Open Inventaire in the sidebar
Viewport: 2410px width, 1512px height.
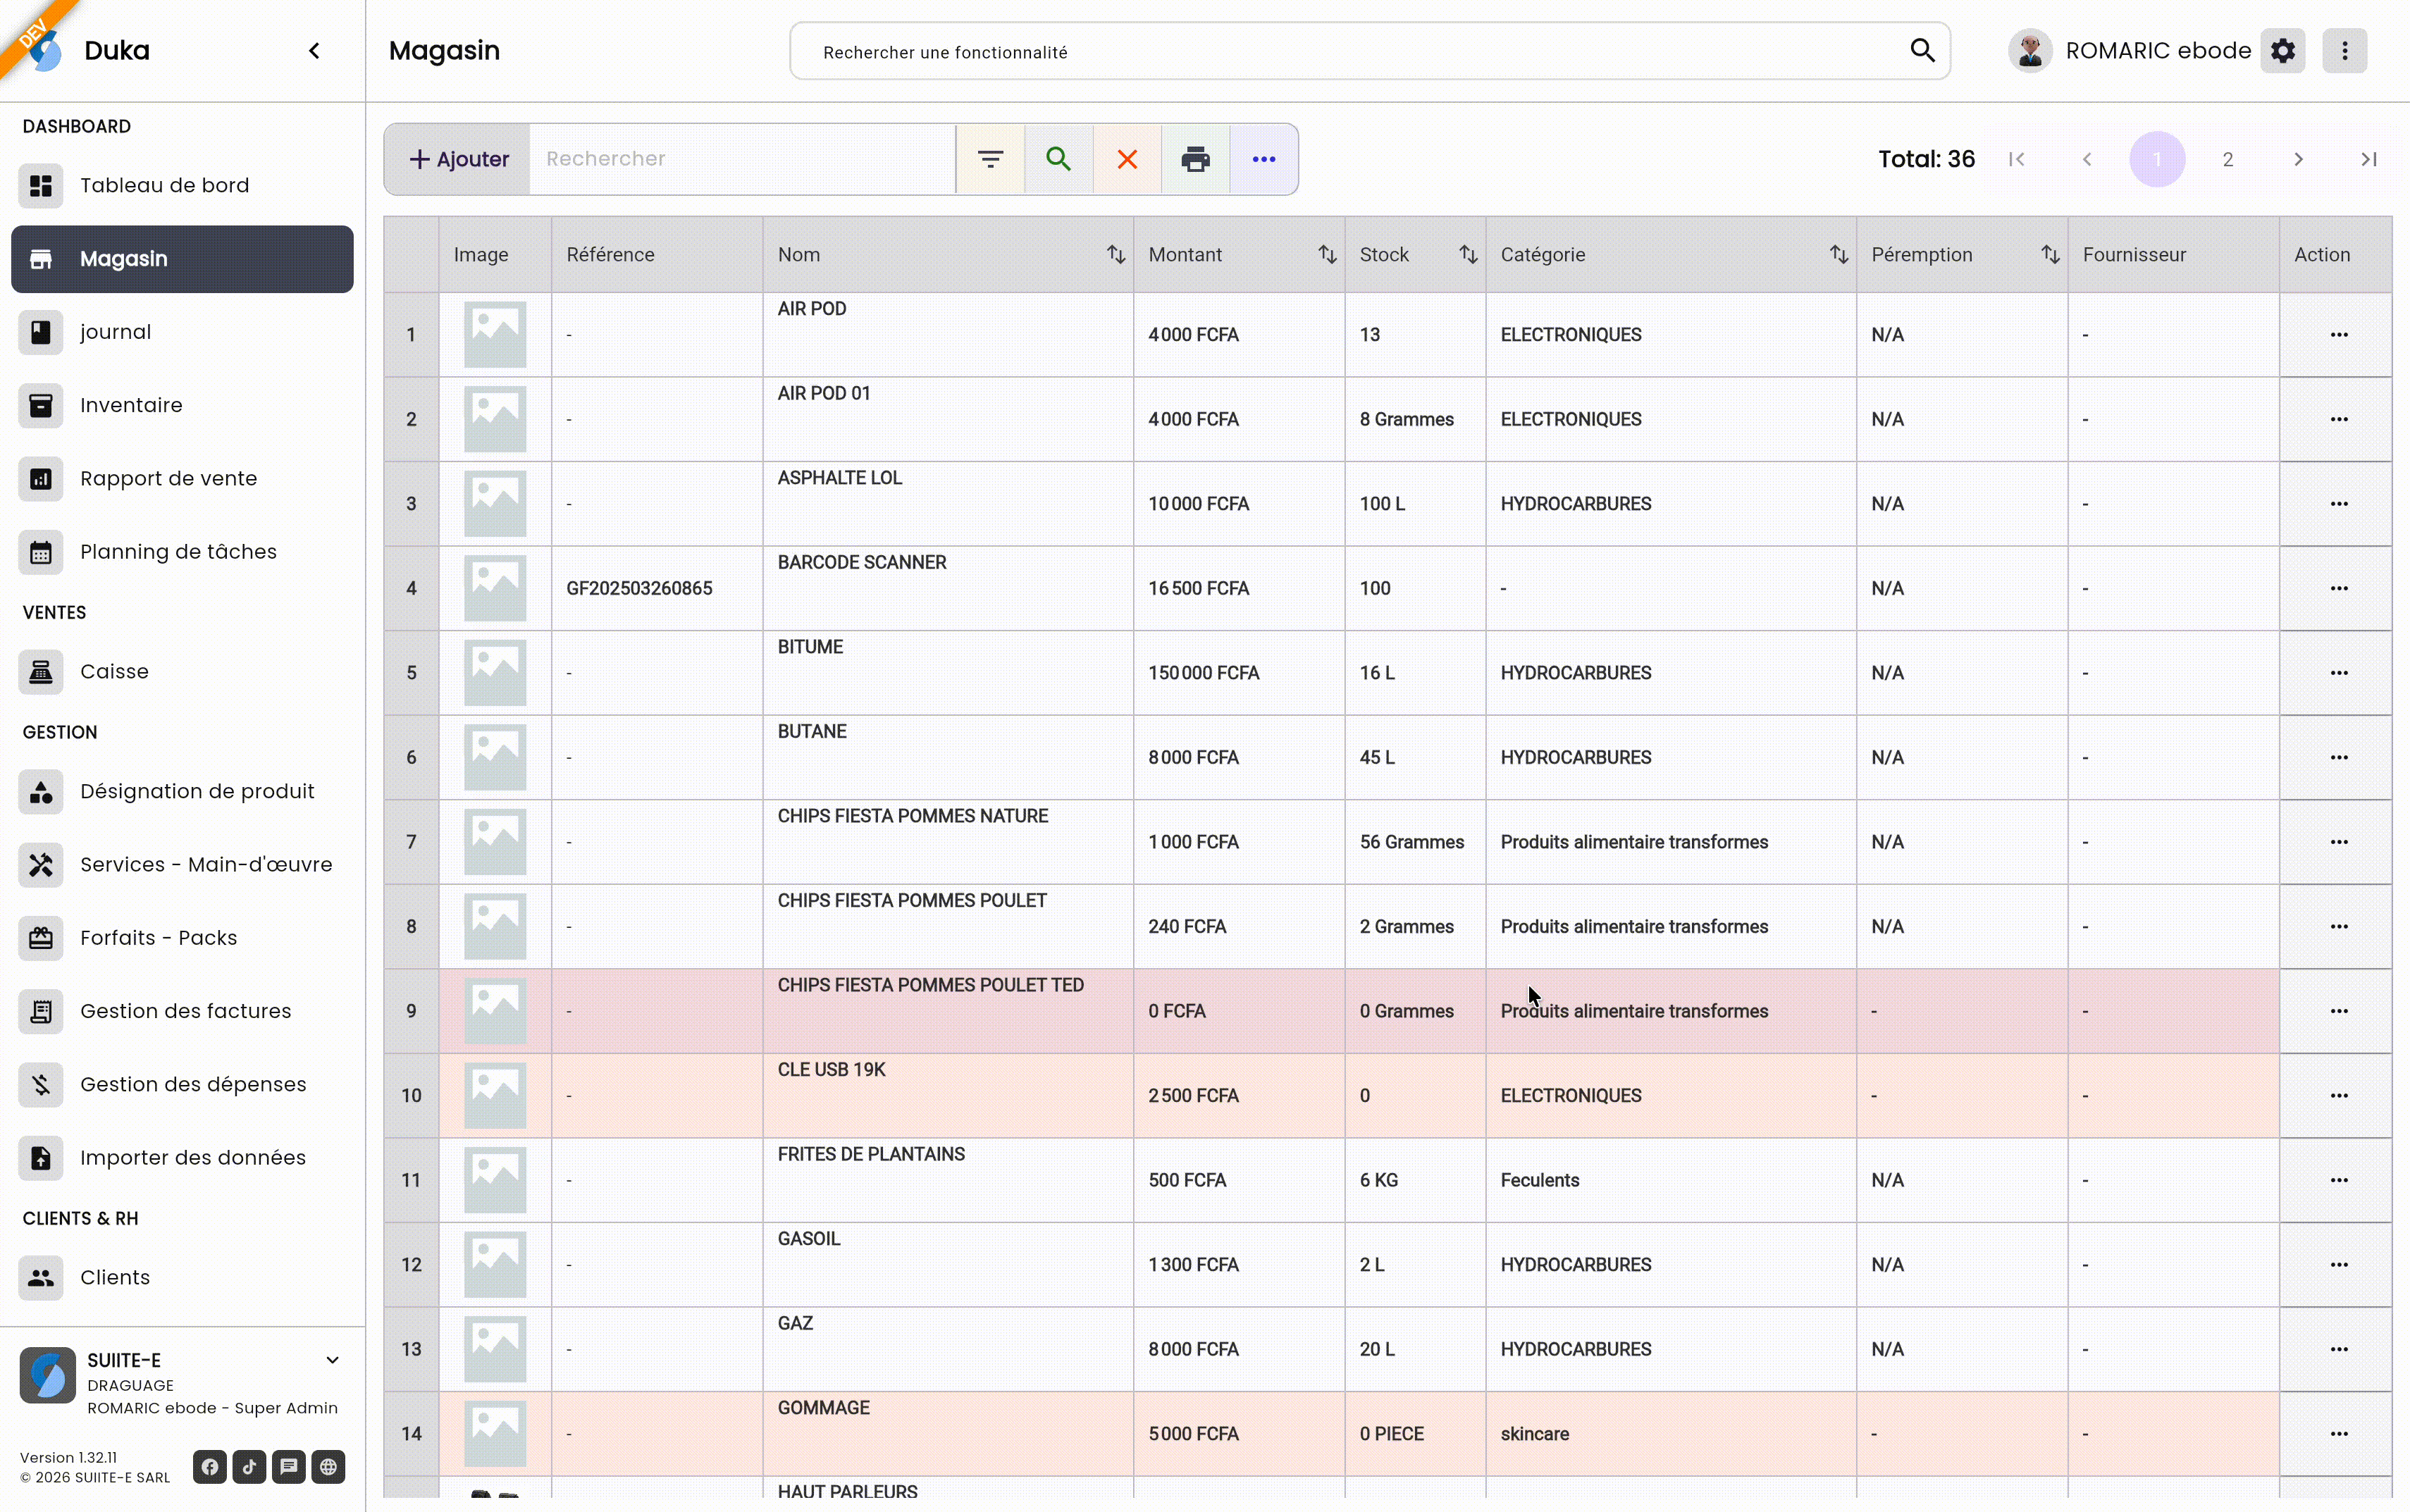pos(131,405)
